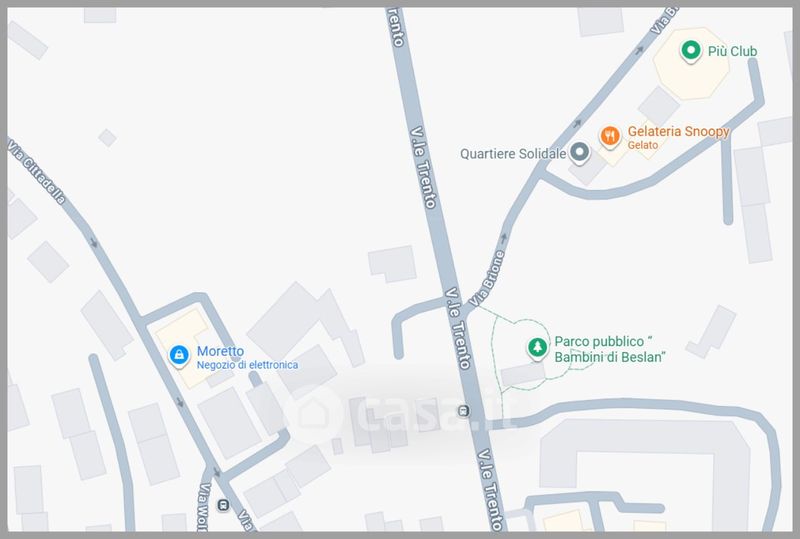Click the casa.it house logo watermark
This screenshot has width=800, height=539.
pyautogui.click(x=313, y=412)
